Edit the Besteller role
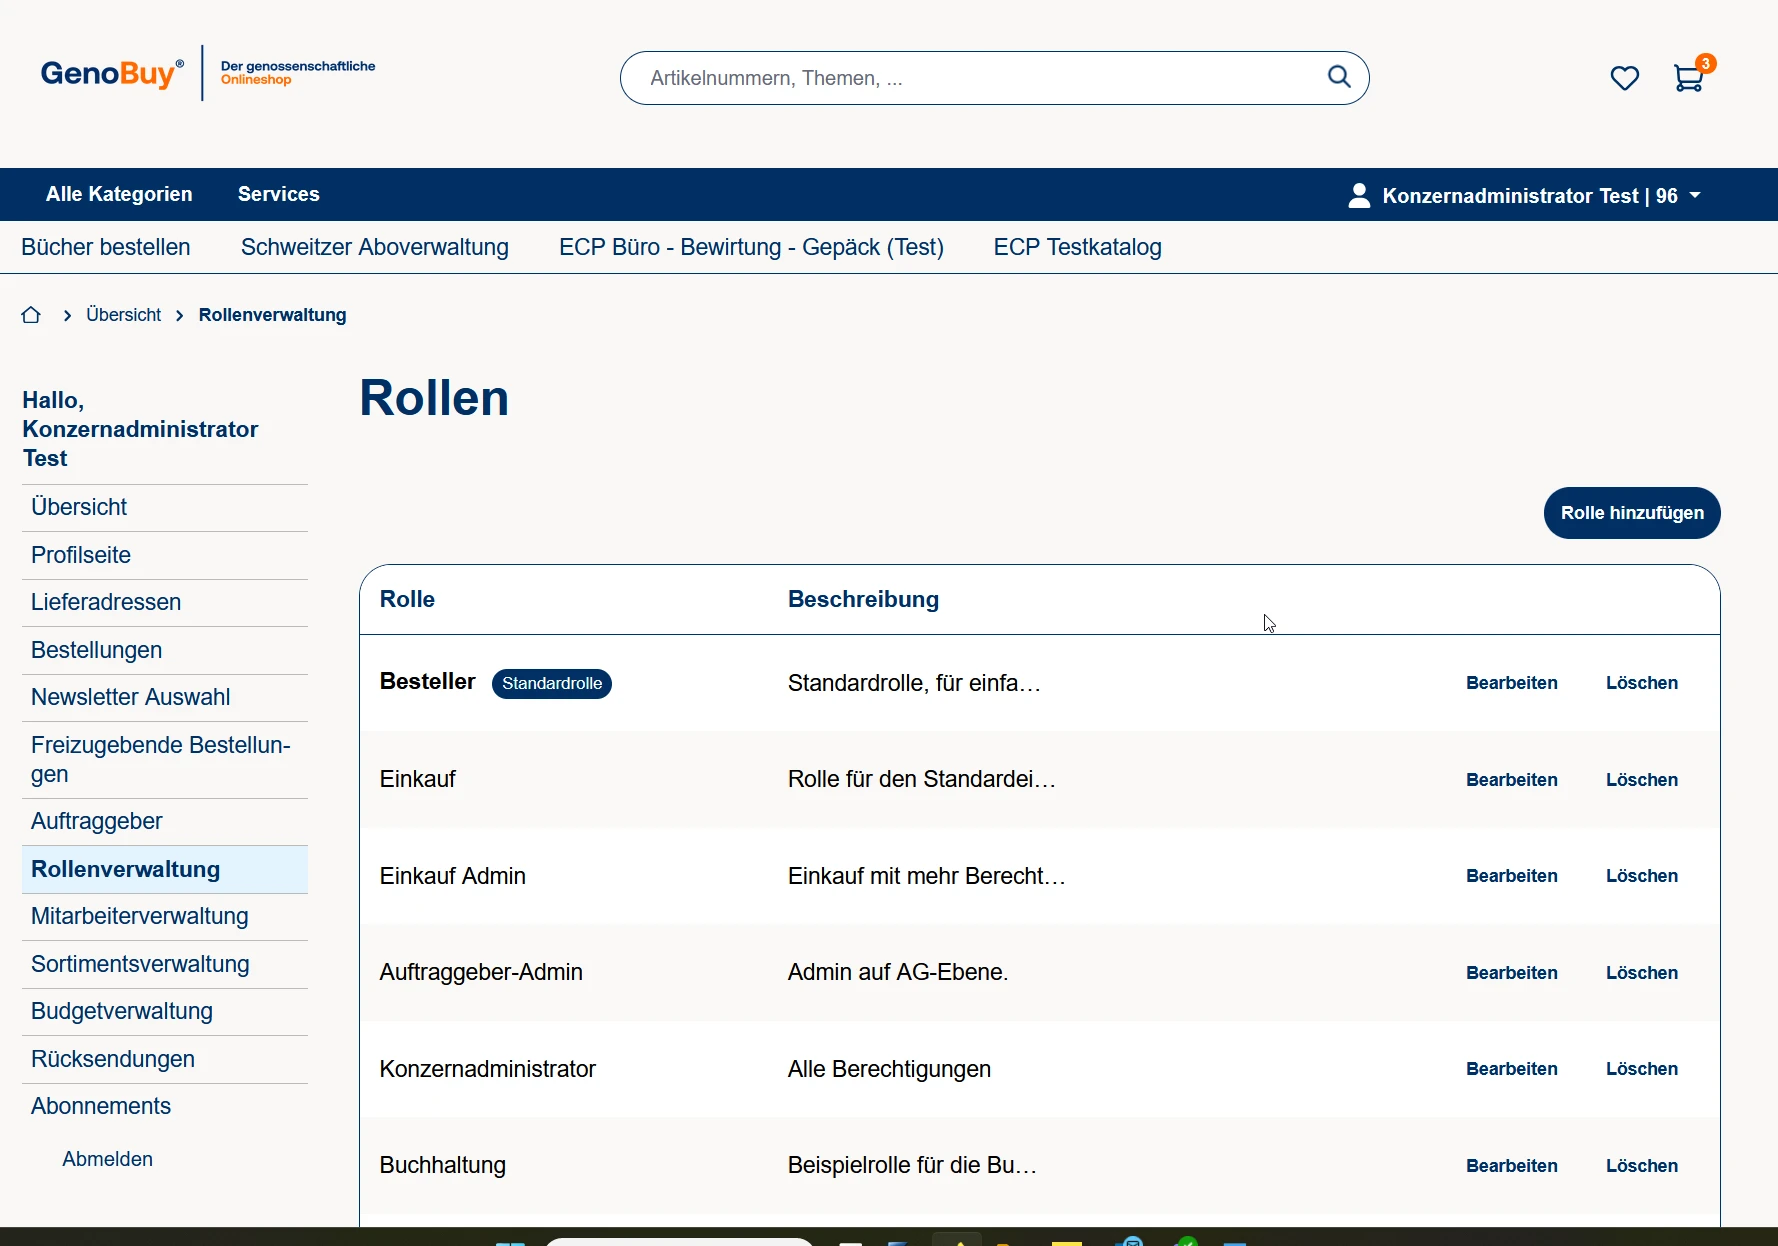1778x1246 pixels. (1511, 683)
